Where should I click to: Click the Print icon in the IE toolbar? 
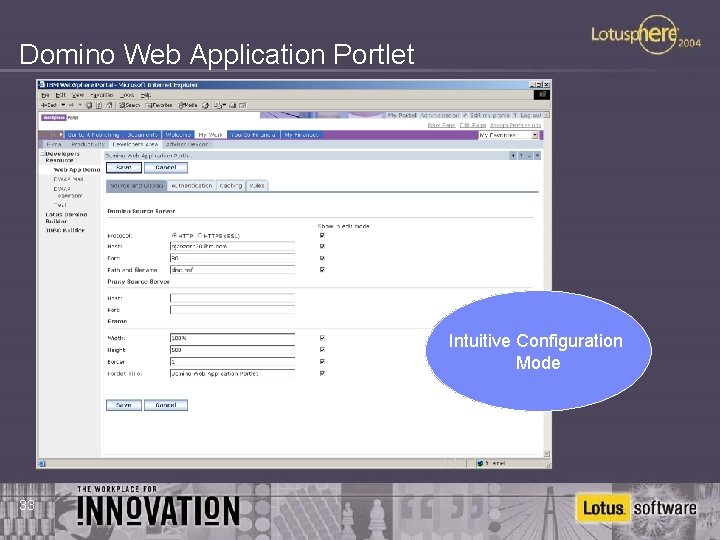tap(233, 105)
